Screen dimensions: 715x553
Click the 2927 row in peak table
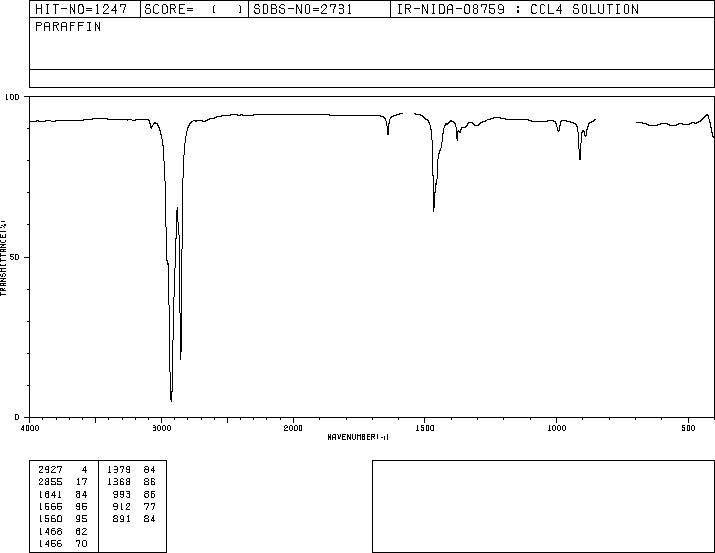(x=63, y=470)
